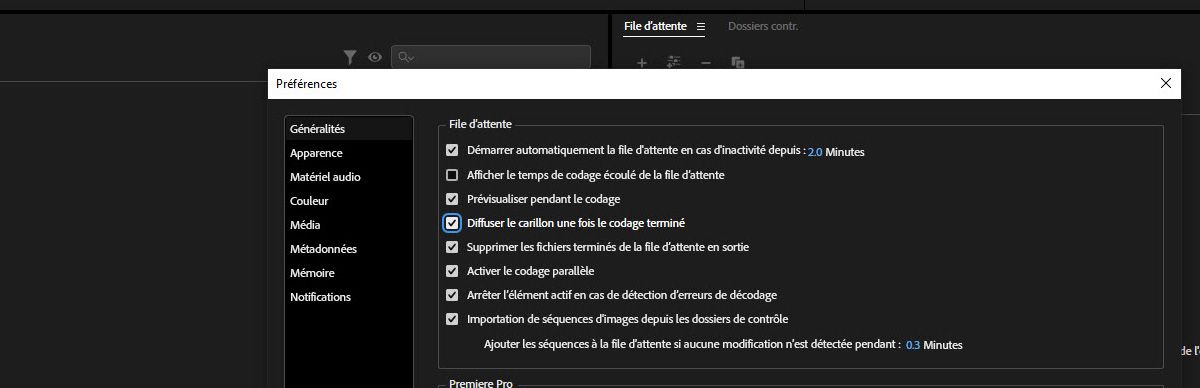Image resolution: width=1200 pixels, height=388 pixels.
Task: Focus the search field in background panel
Action: (490, 57)
